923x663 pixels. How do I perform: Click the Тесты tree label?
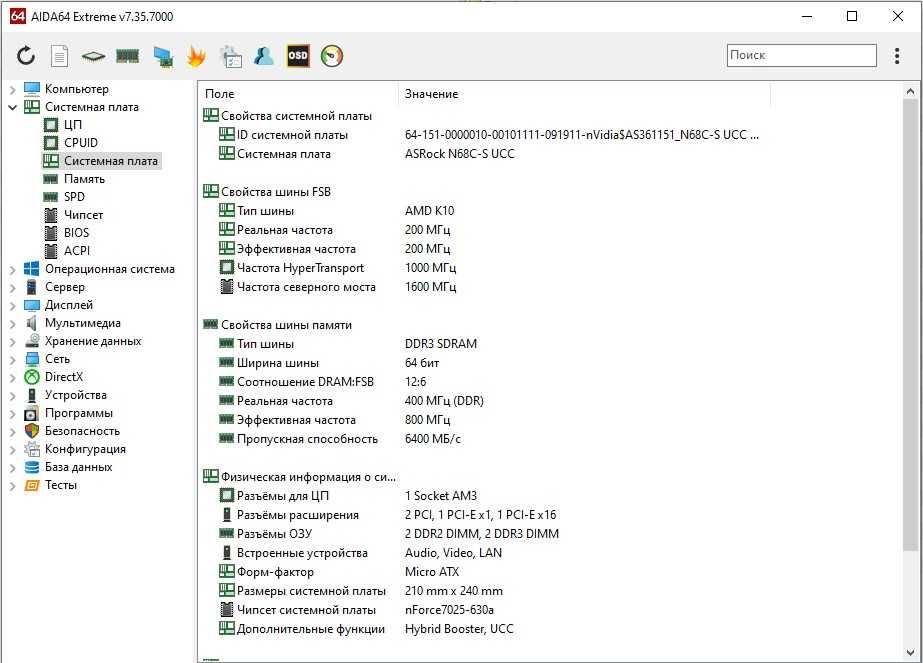point(61,485)
